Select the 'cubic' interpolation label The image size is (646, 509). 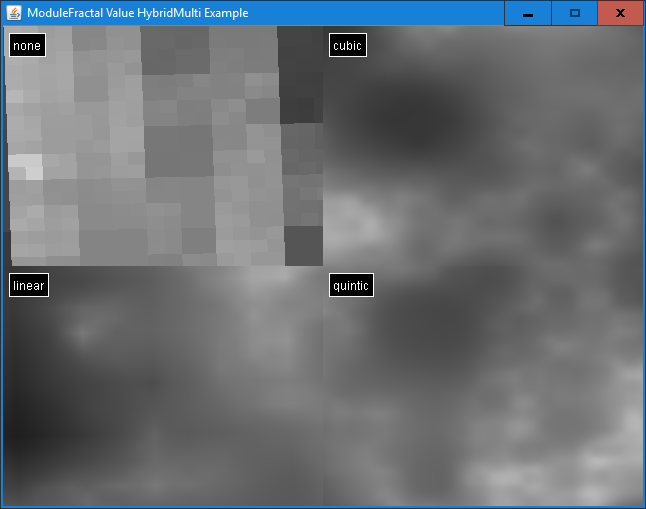coord(347,45)
